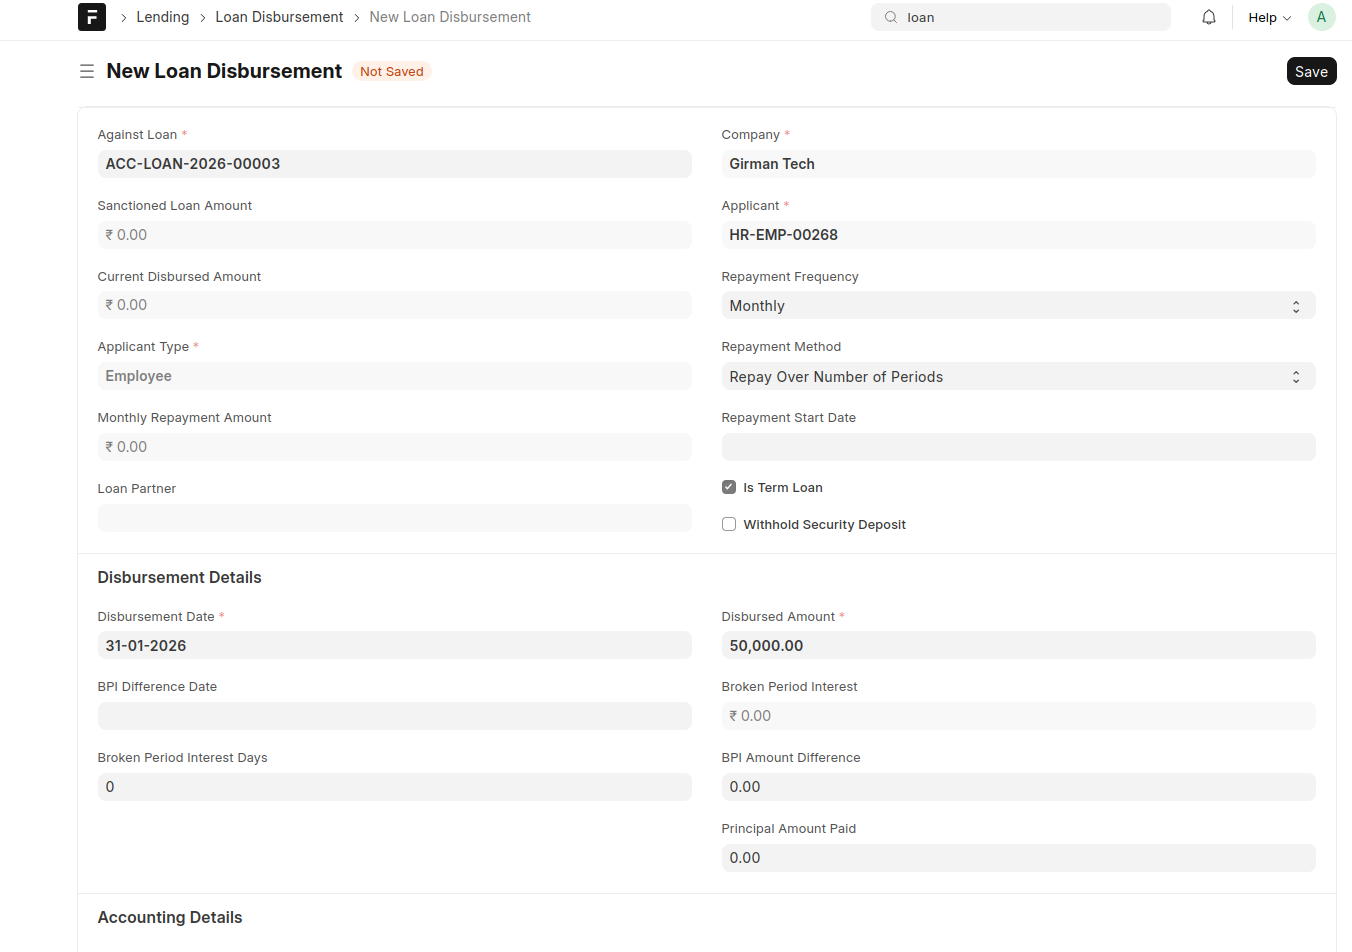Open the Repayment Frequency Monthly dropdown

(1018, 306)
